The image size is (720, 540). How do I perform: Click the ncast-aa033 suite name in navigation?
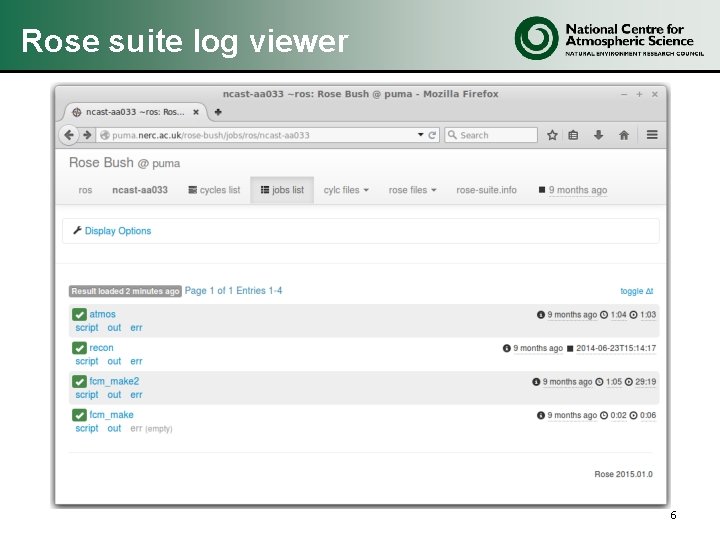(x=140, y=190)
